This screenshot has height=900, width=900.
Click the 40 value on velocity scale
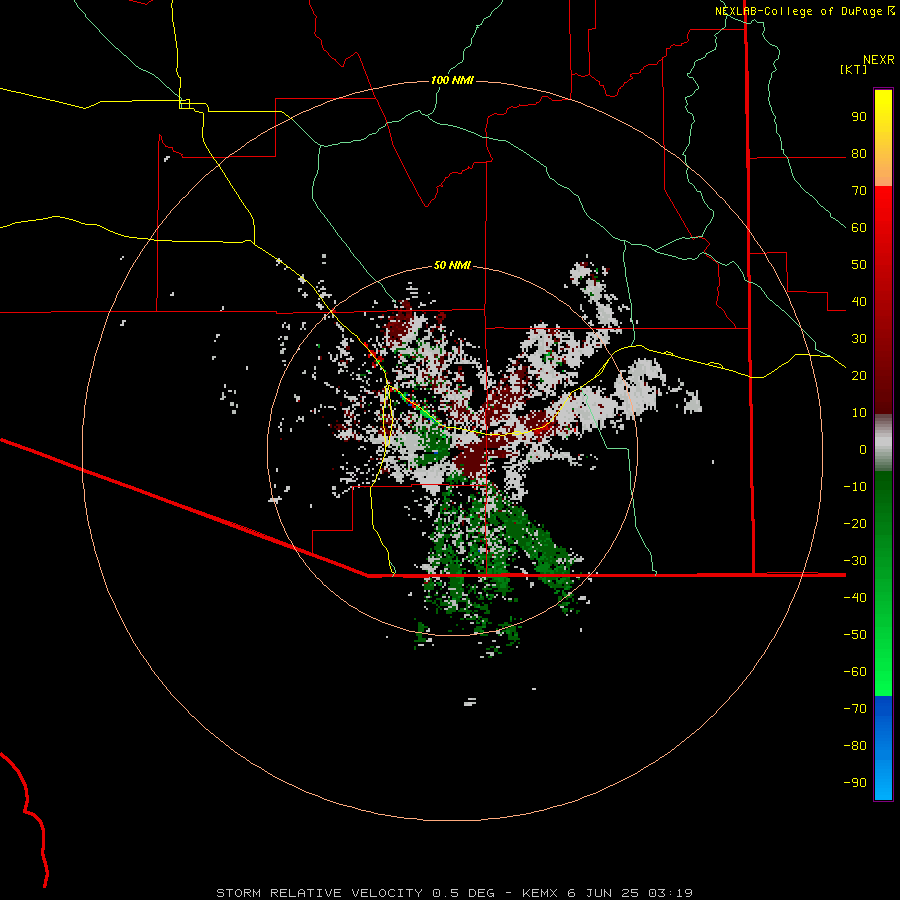[859, 302]
